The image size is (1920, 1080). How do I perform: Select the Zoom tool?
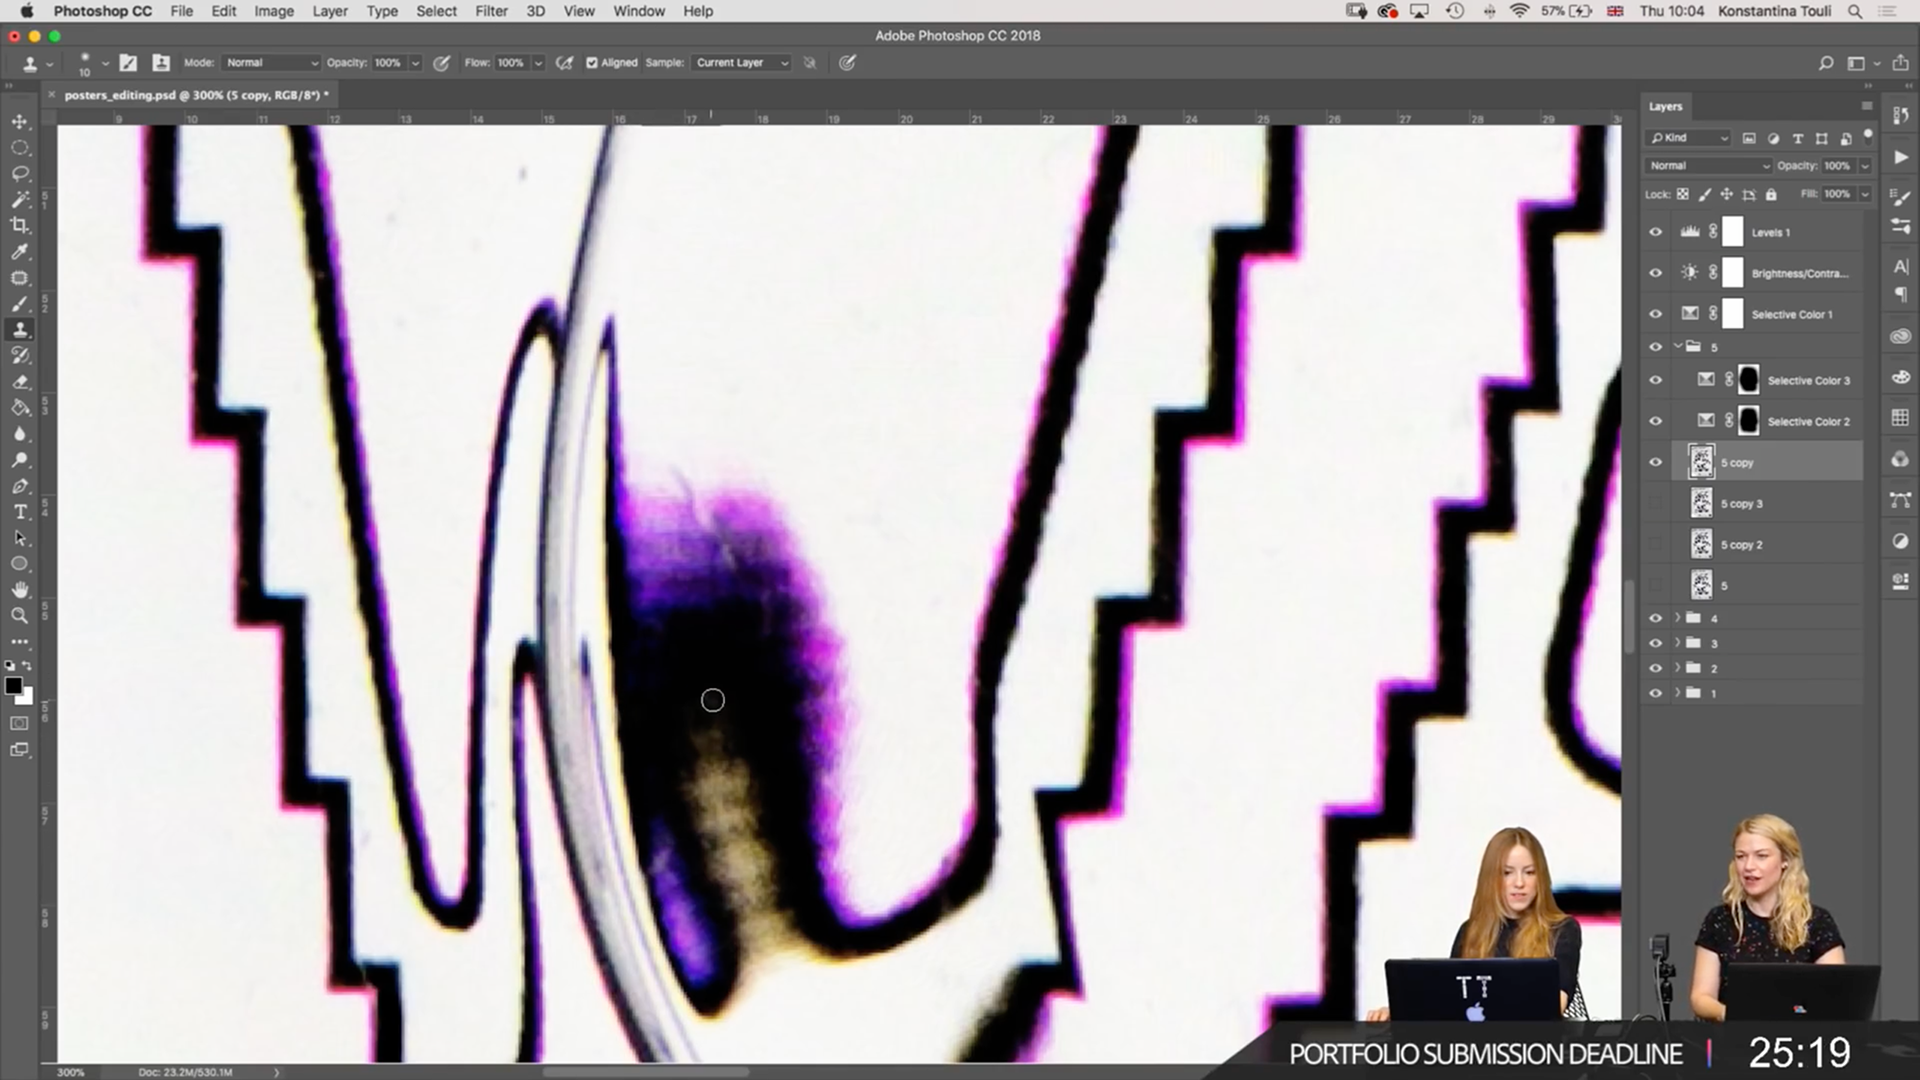pyautogui.click(x=19, y=616)
